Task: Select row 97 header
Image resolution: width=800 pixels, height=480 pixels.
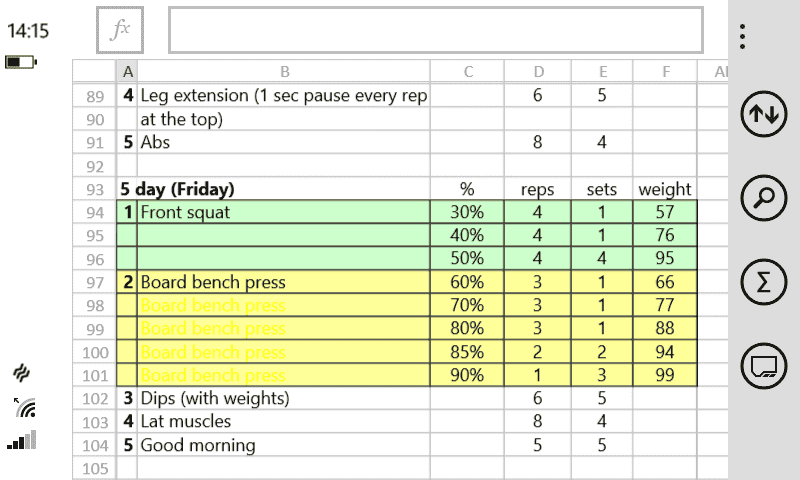Action: [x=95, y=282]
